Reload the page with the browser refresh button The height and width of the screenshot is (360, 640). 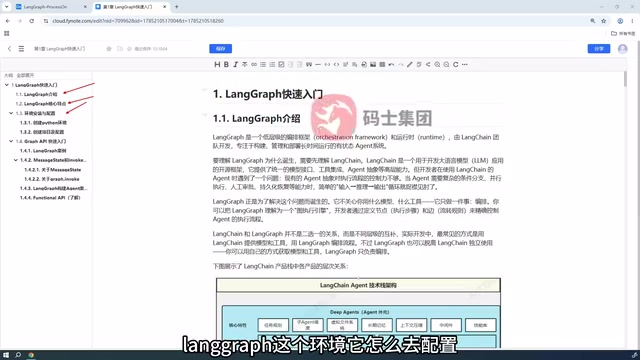tap(31, 21)
